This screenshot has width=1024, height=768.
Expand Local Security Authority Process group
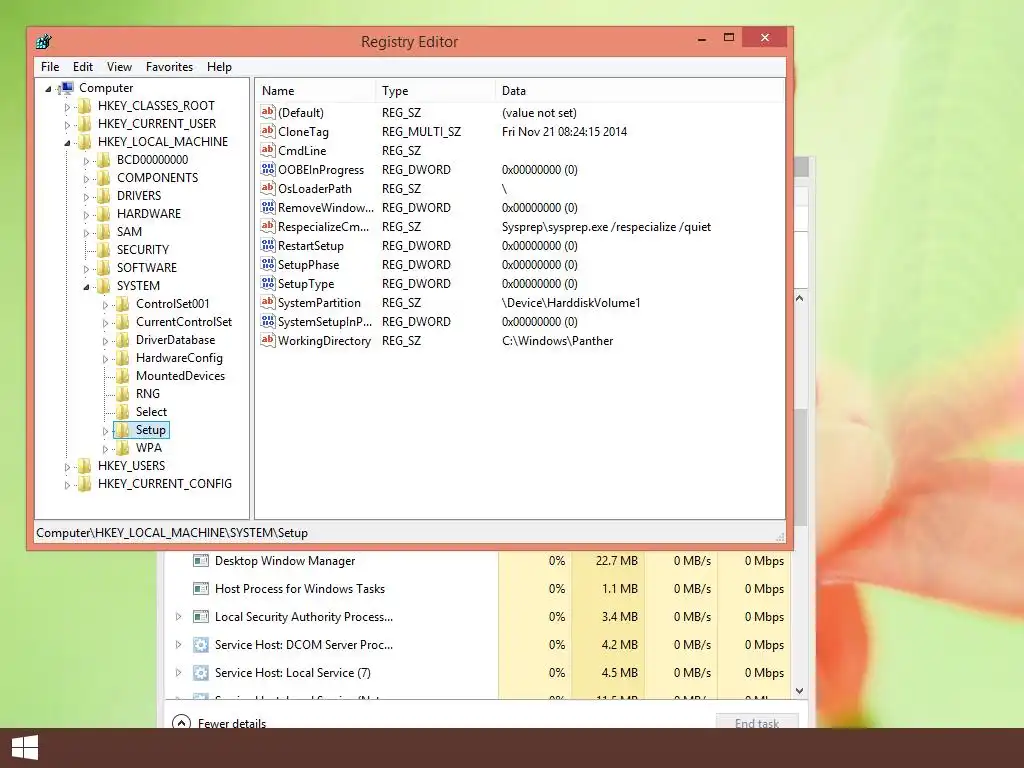pyautogui.click(x=178, y=616)
